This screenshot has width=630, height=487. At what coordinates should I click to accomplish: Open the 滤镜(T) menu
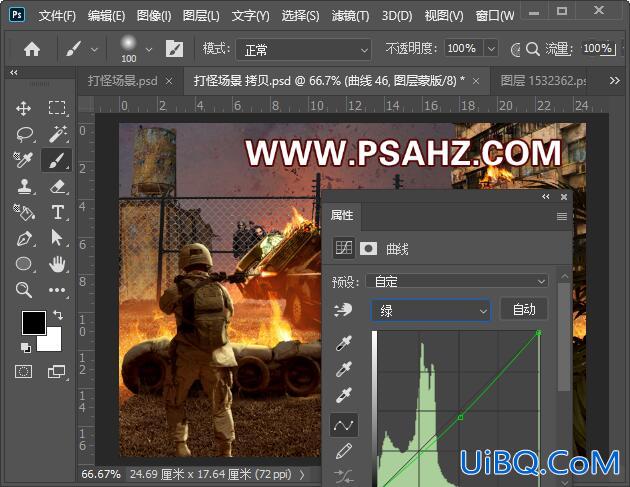coord(350,16)
